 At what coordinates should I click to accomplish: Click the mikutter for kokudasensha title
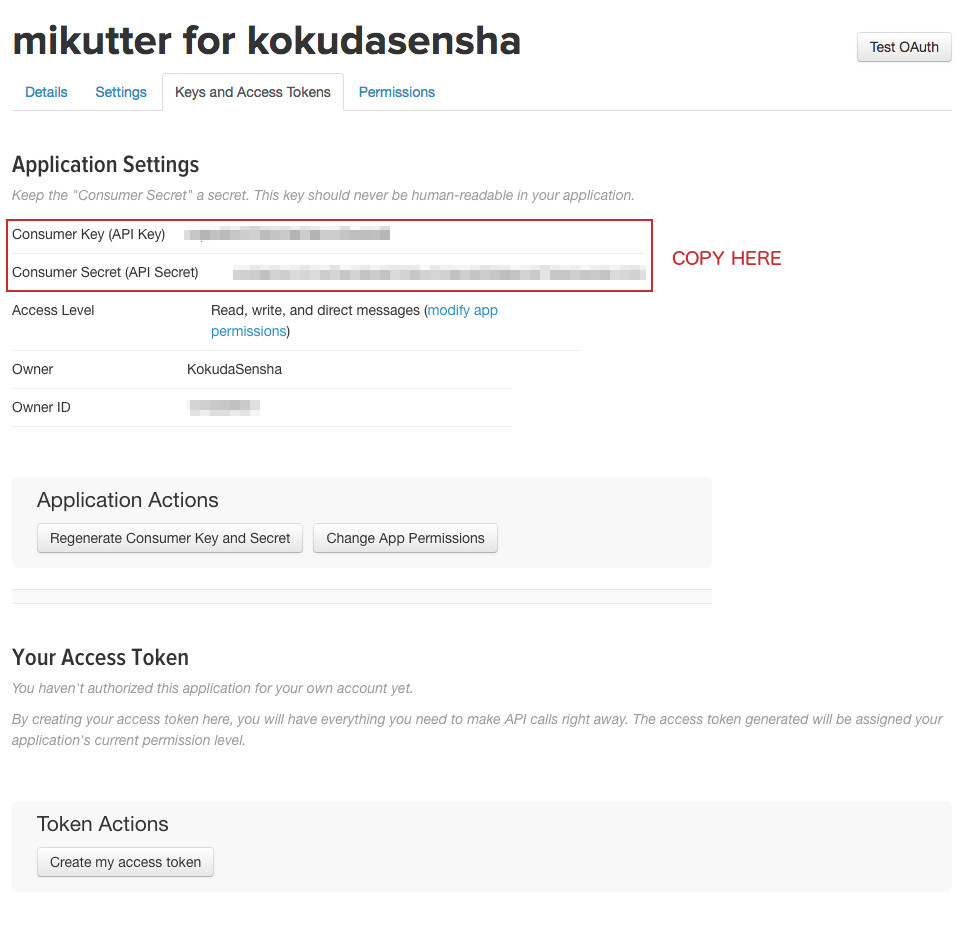(266, 40)
